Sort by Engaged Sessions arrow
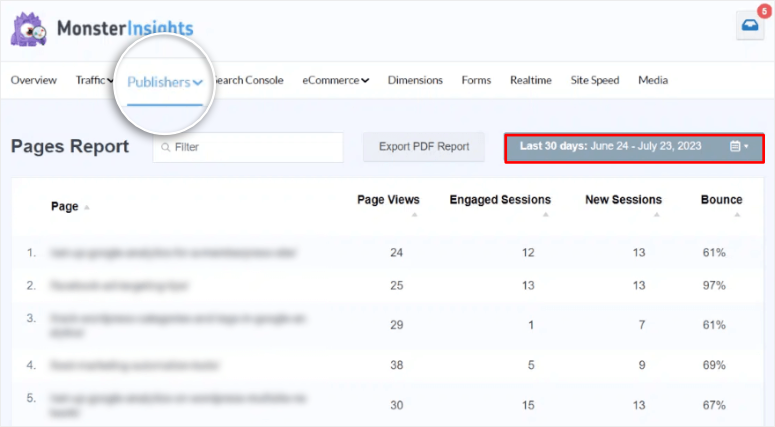775x427 pixels. coord(546,214)
